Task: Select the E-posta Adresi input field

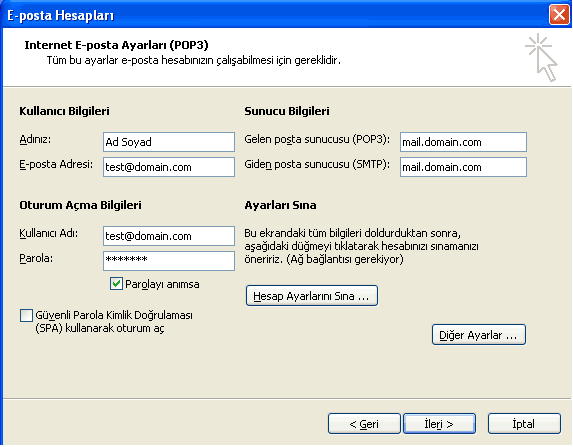Action: (x=169, y=167)
